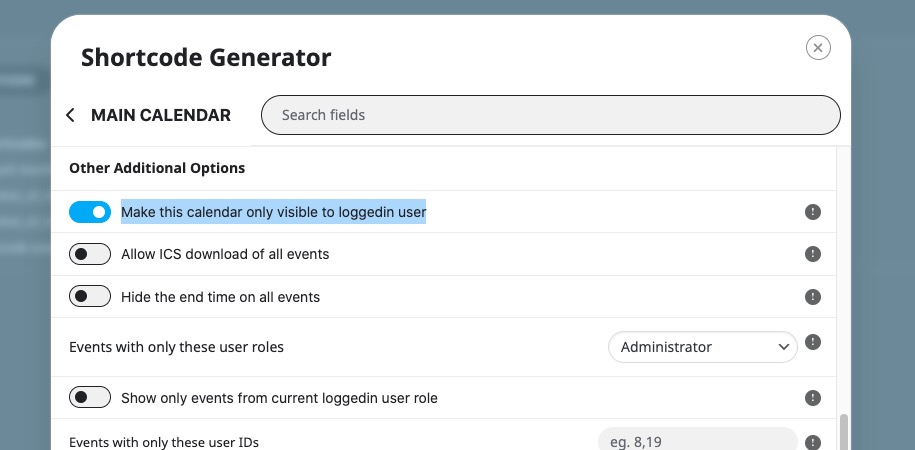Enable 'Allow ICS download of all events'
Image resolution: width=915 pixels, height=450 pixels.
pos(90,255)
